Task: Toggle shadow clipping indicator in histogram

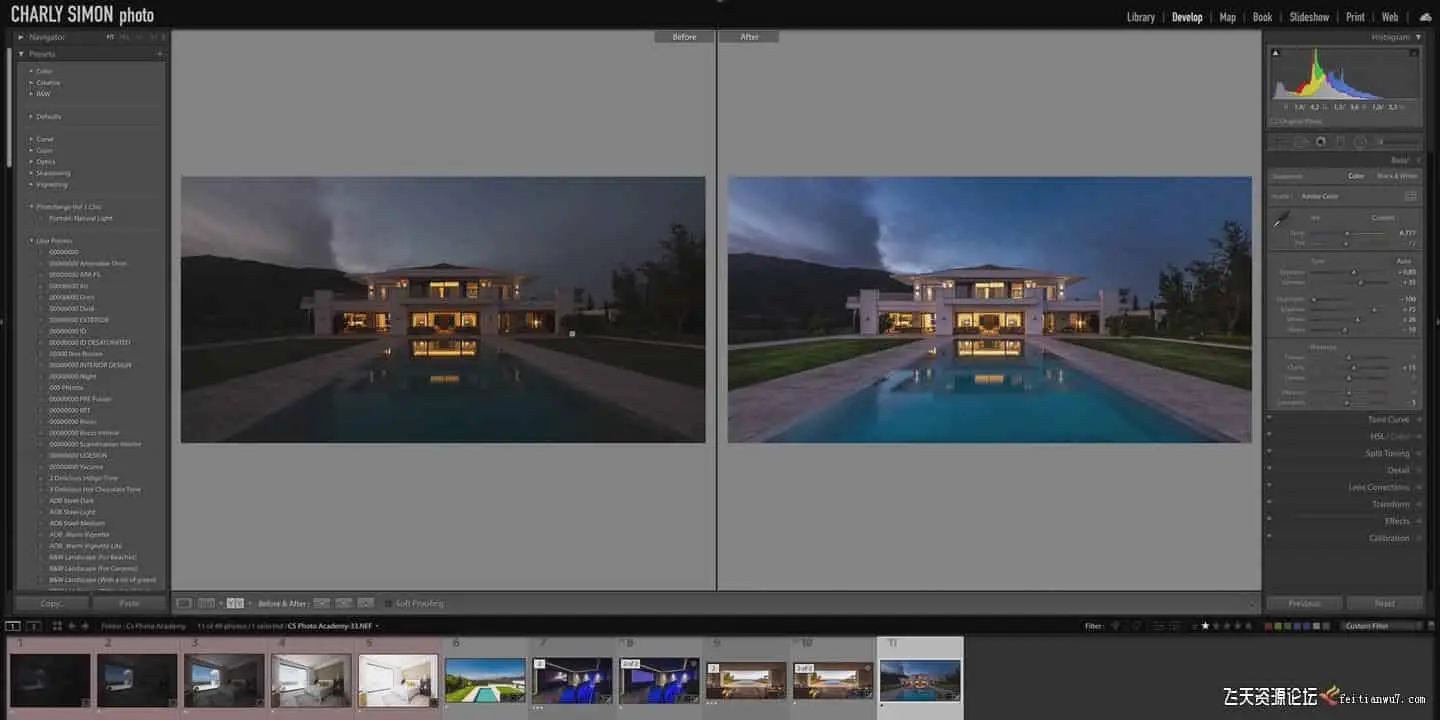Action: click(x=1276, y=52)
